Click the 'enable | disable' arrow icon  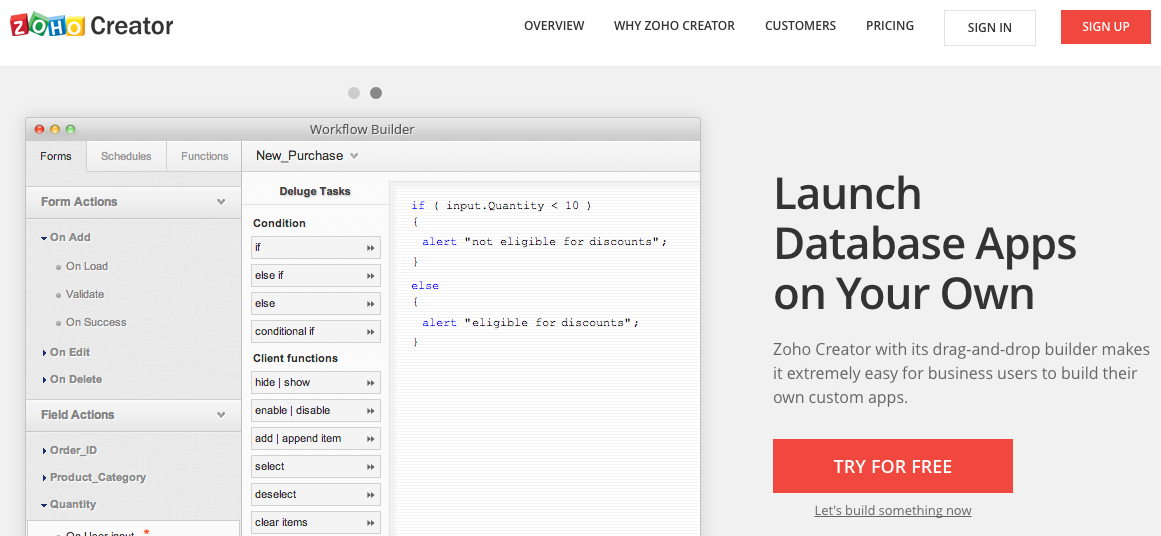point(370,411)
